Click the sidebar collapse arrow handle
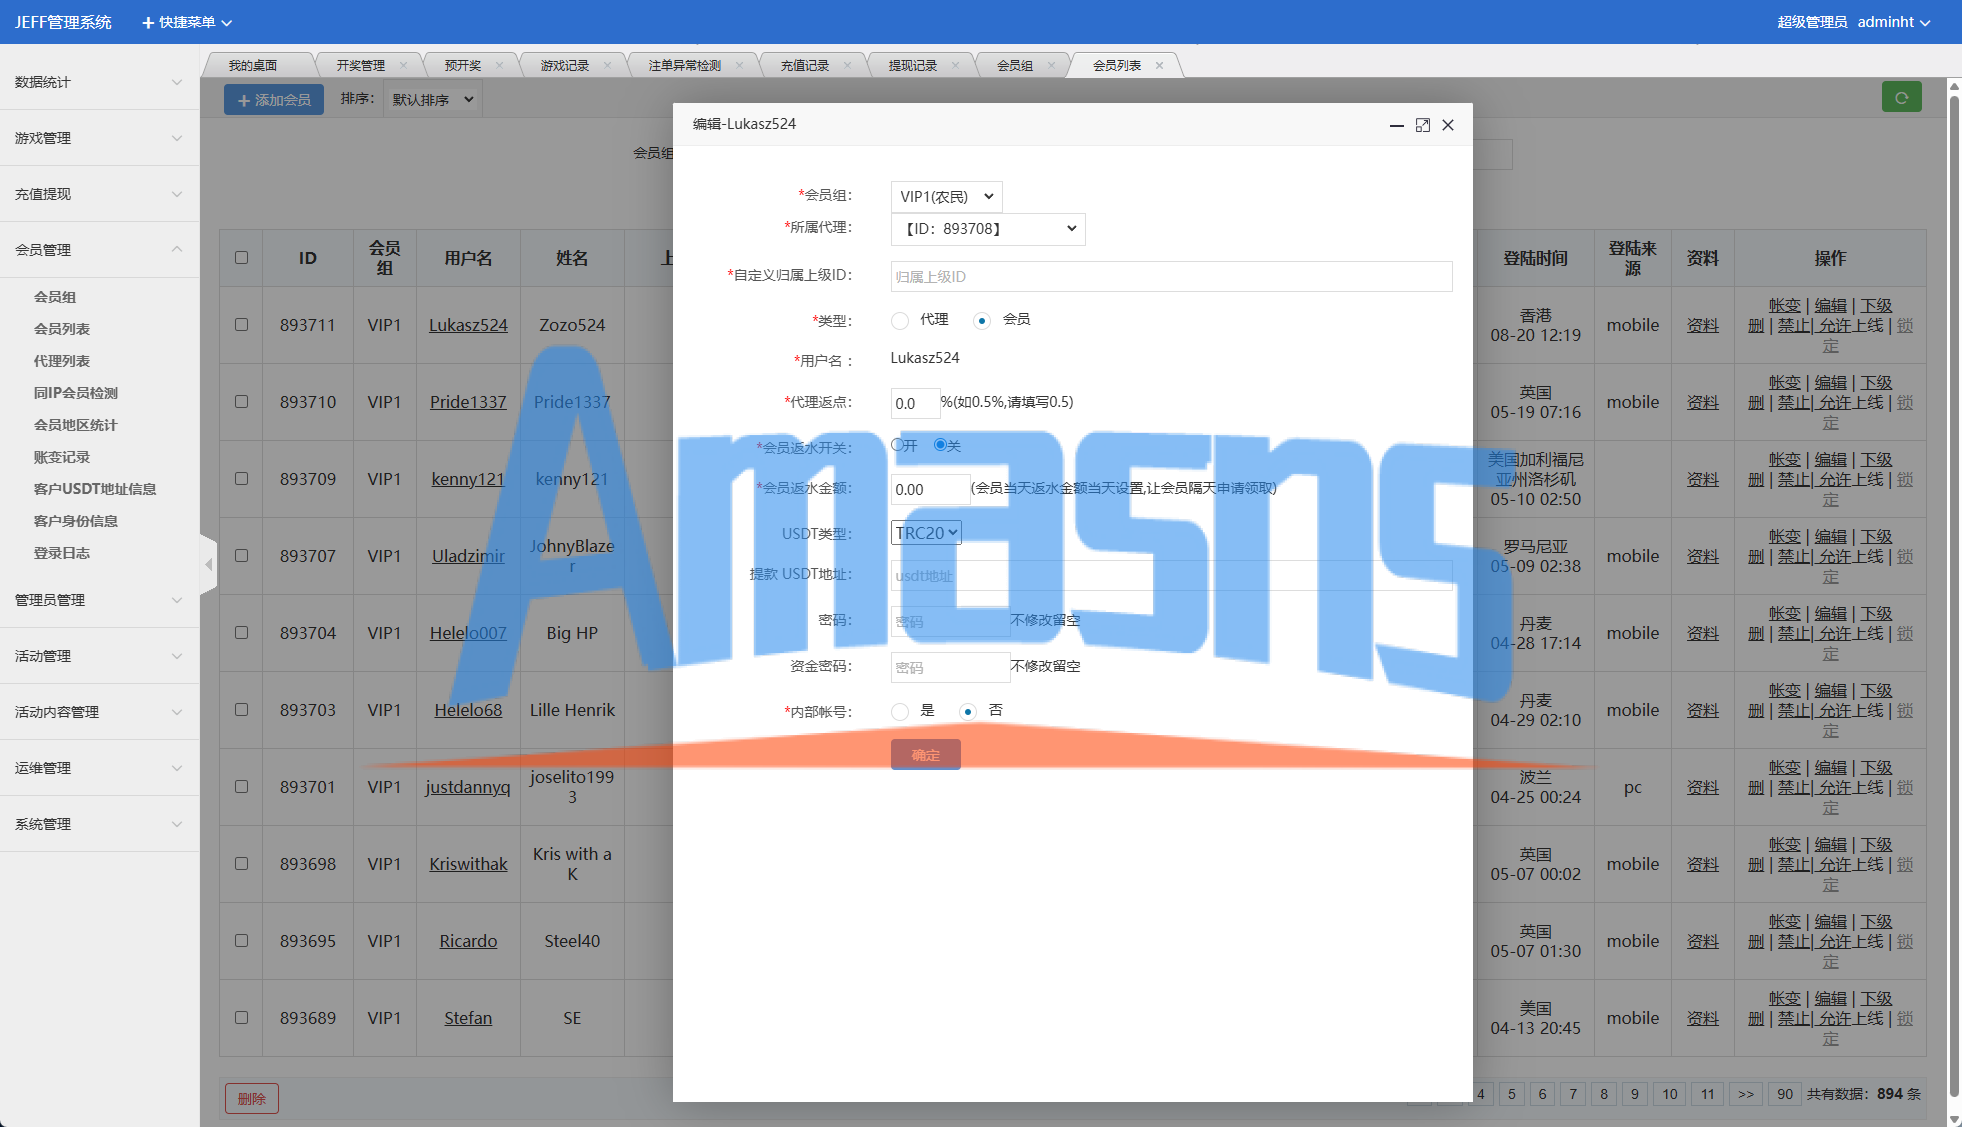The height and width of the screenshot is (1127, 1962). tap(208, 565)
